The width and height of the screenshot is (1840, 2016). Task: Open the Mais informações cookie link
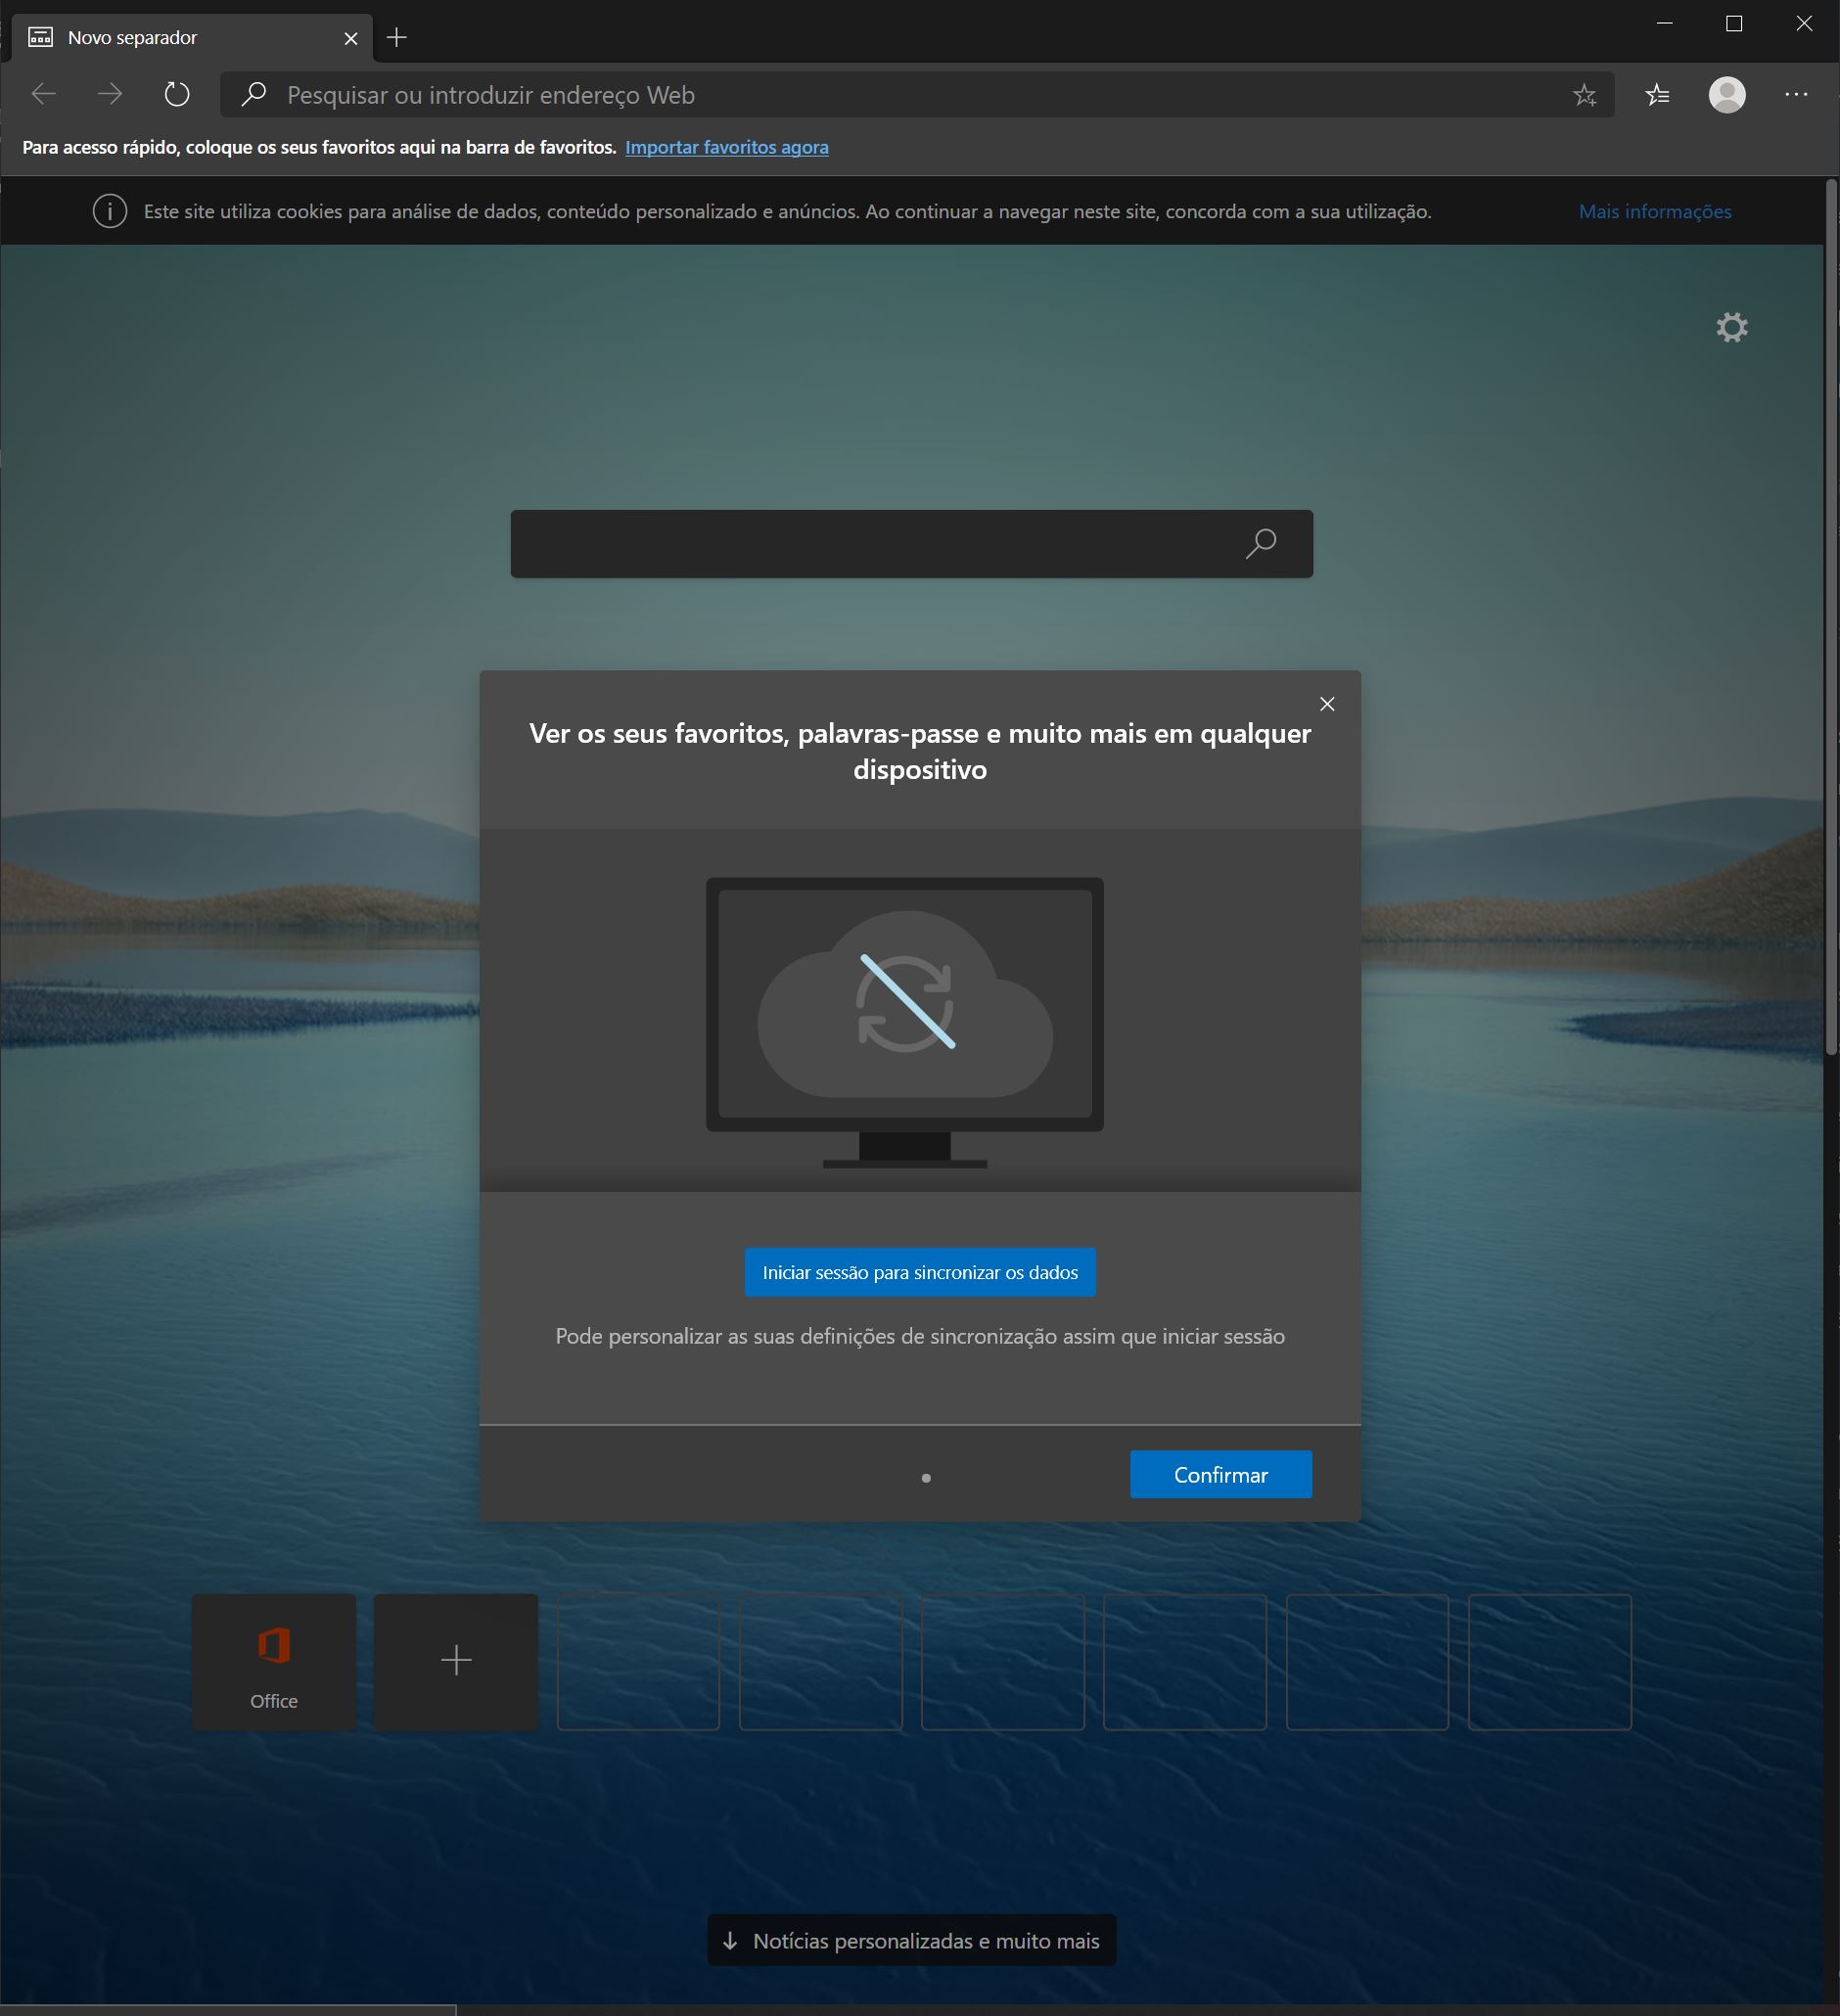[1655, 211]
